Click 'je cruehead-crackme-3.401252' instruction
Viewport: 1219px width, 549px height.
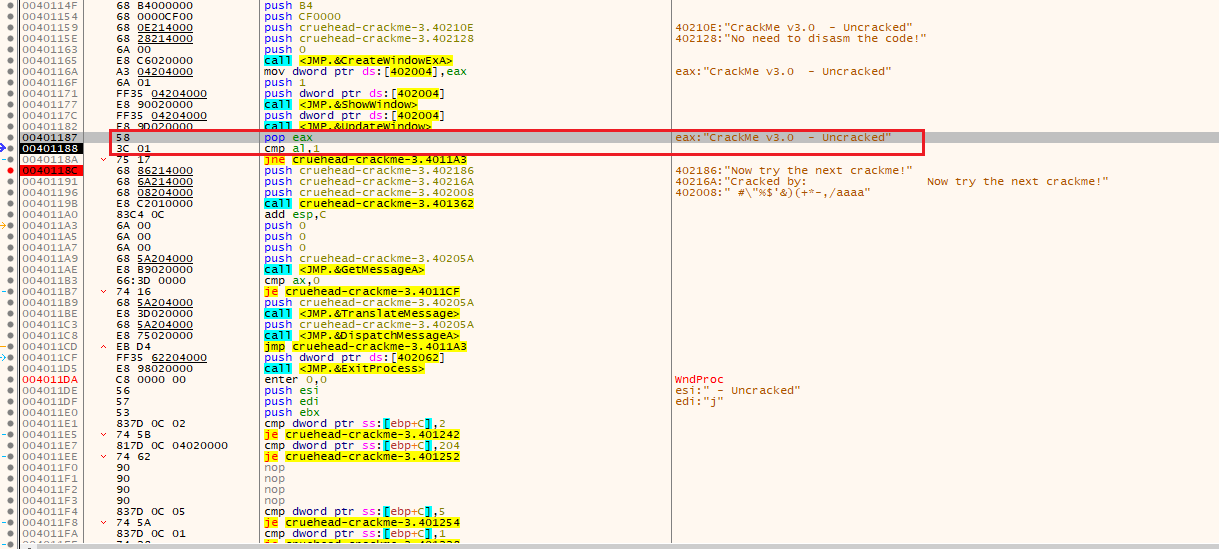(x=362, y=456)
